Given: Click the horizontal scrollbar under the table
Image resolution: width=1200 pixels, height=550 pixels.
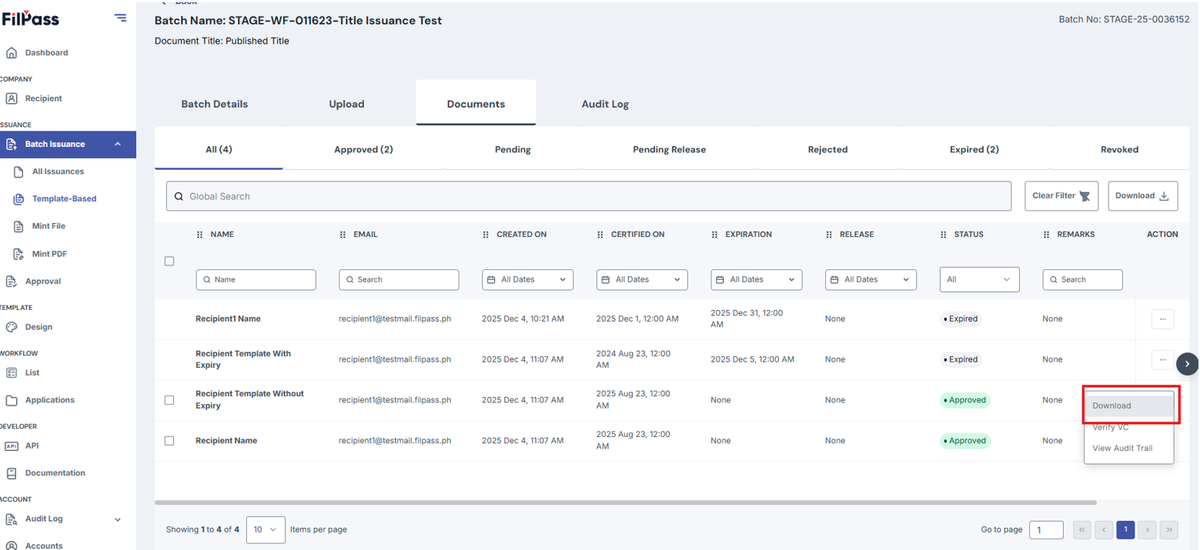Looking at the screenshot, I should coord(625,502).
